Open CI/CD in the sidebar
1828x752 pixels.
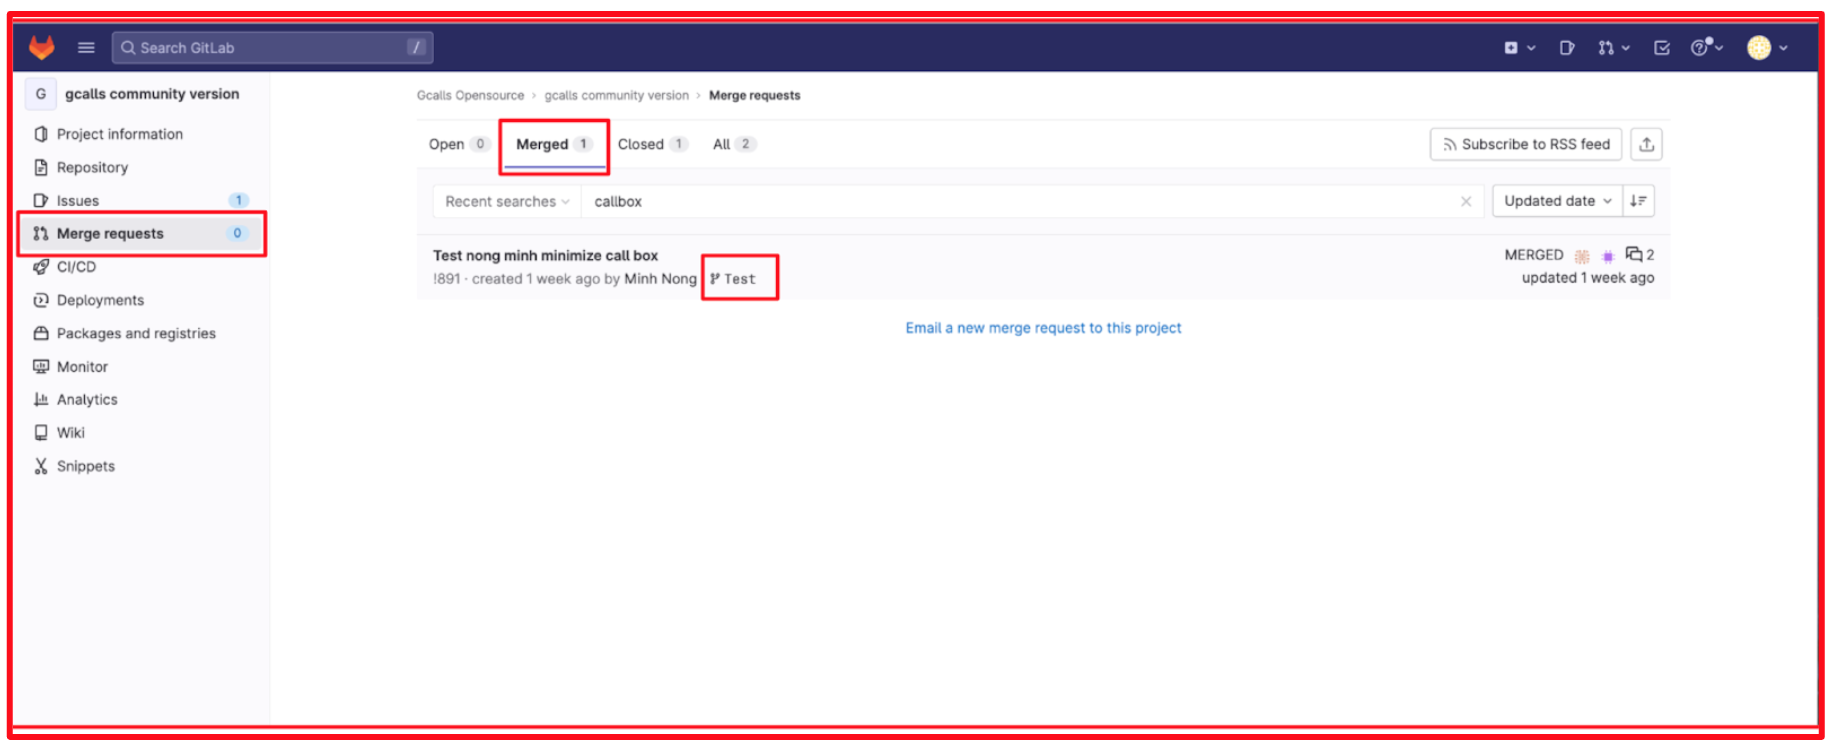click(76, 267)
